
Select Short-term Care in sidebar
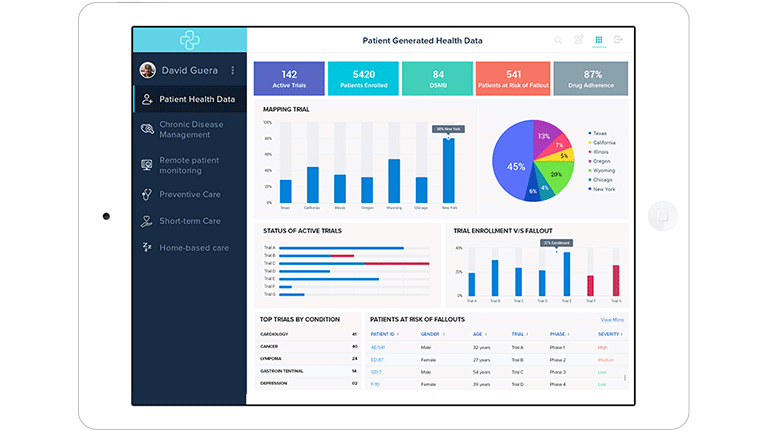pyautogui.click(x=189, y=221)
